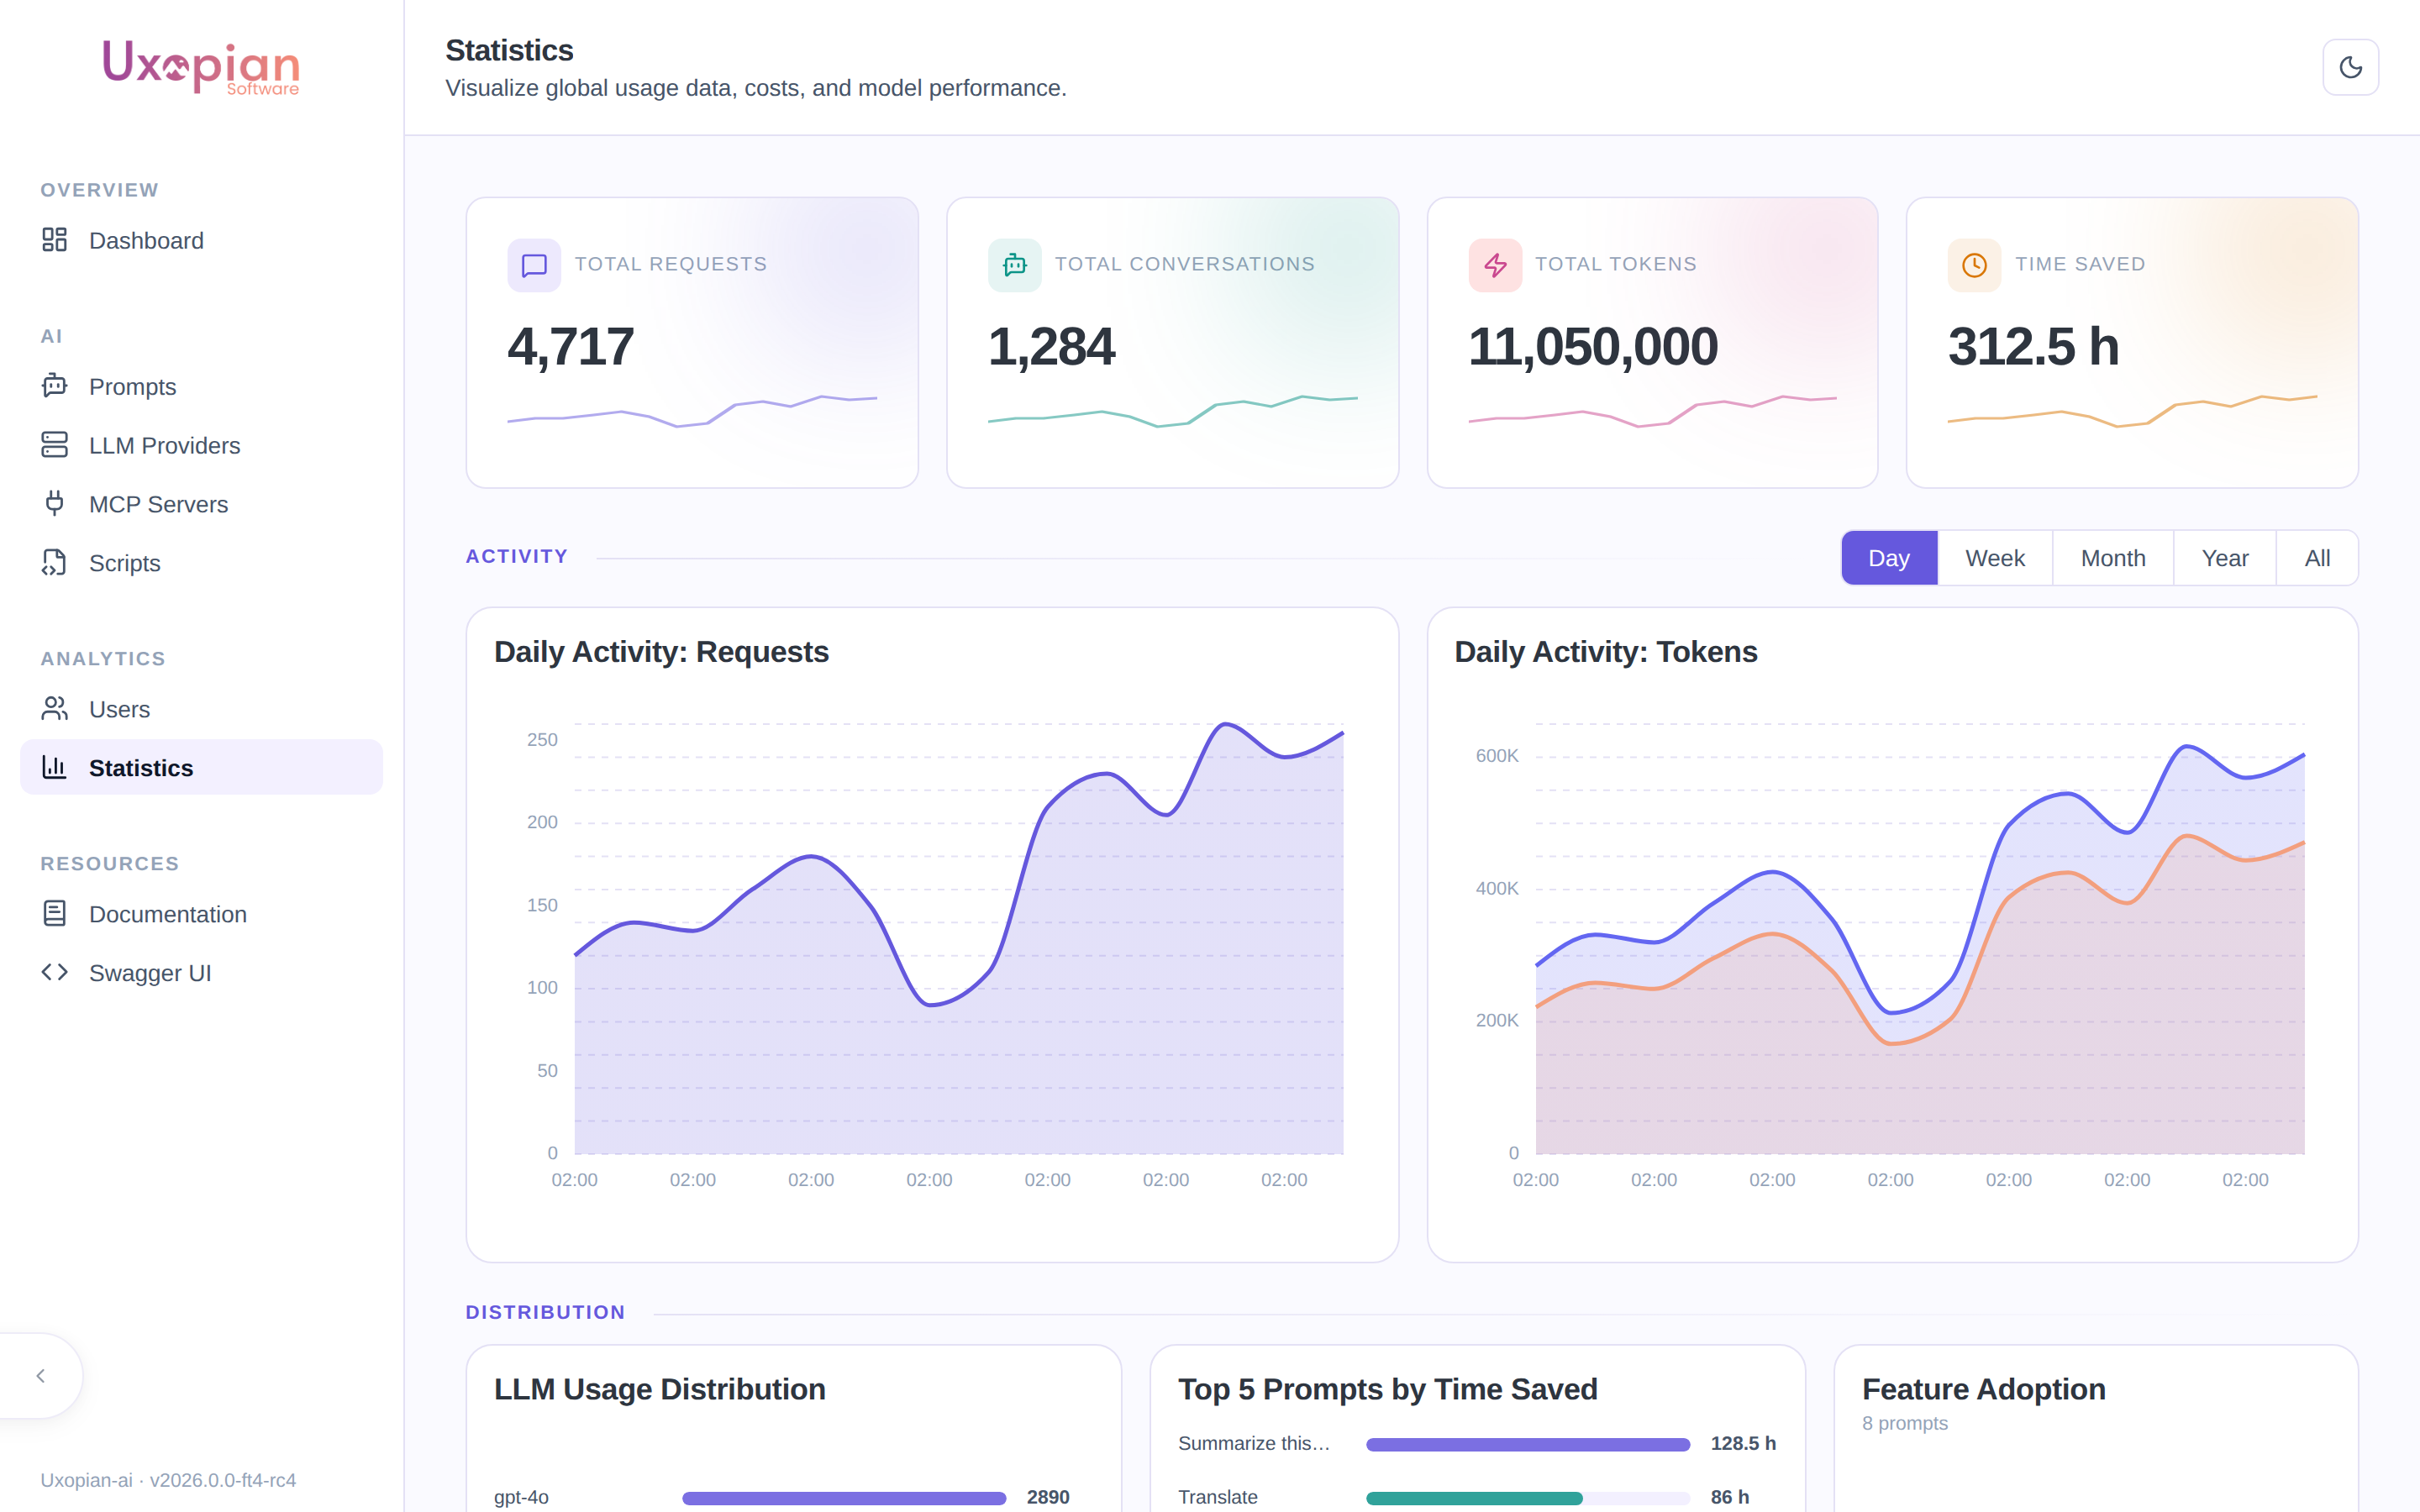Click the Feature Adoption title
2420x1512 pixels.
coord(1983,1389)
